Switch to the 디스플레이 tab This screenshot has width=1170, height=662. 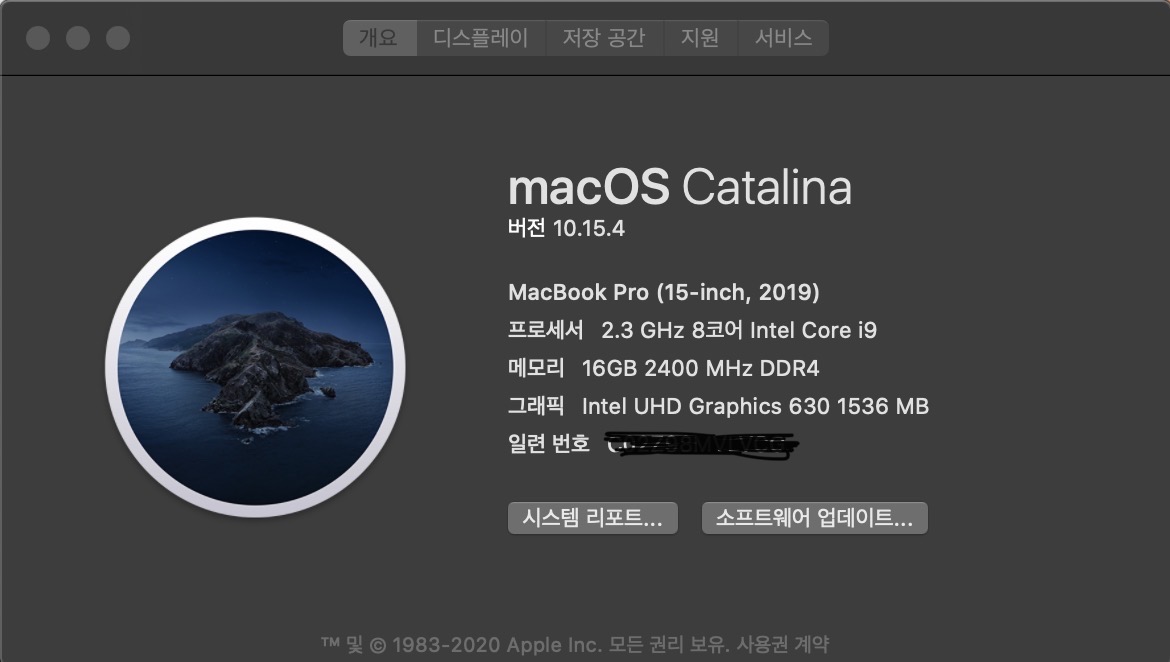(x=480, y=38)
